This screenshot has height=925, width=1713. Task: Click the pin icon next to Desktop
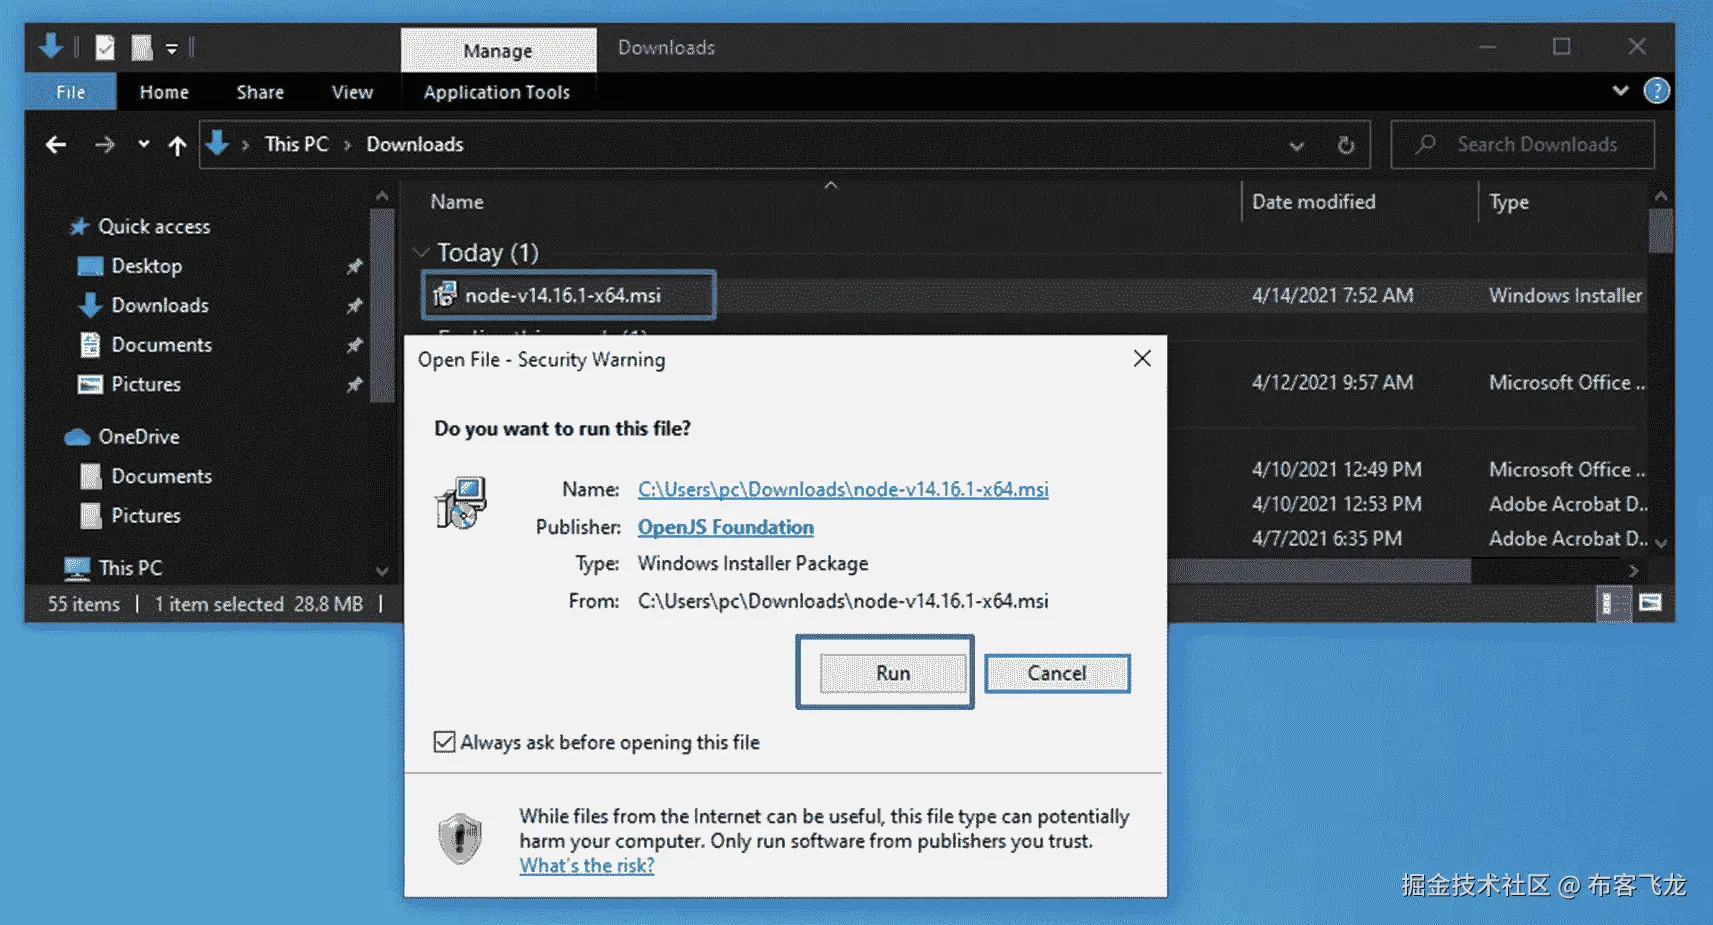[x=354, y=266]
